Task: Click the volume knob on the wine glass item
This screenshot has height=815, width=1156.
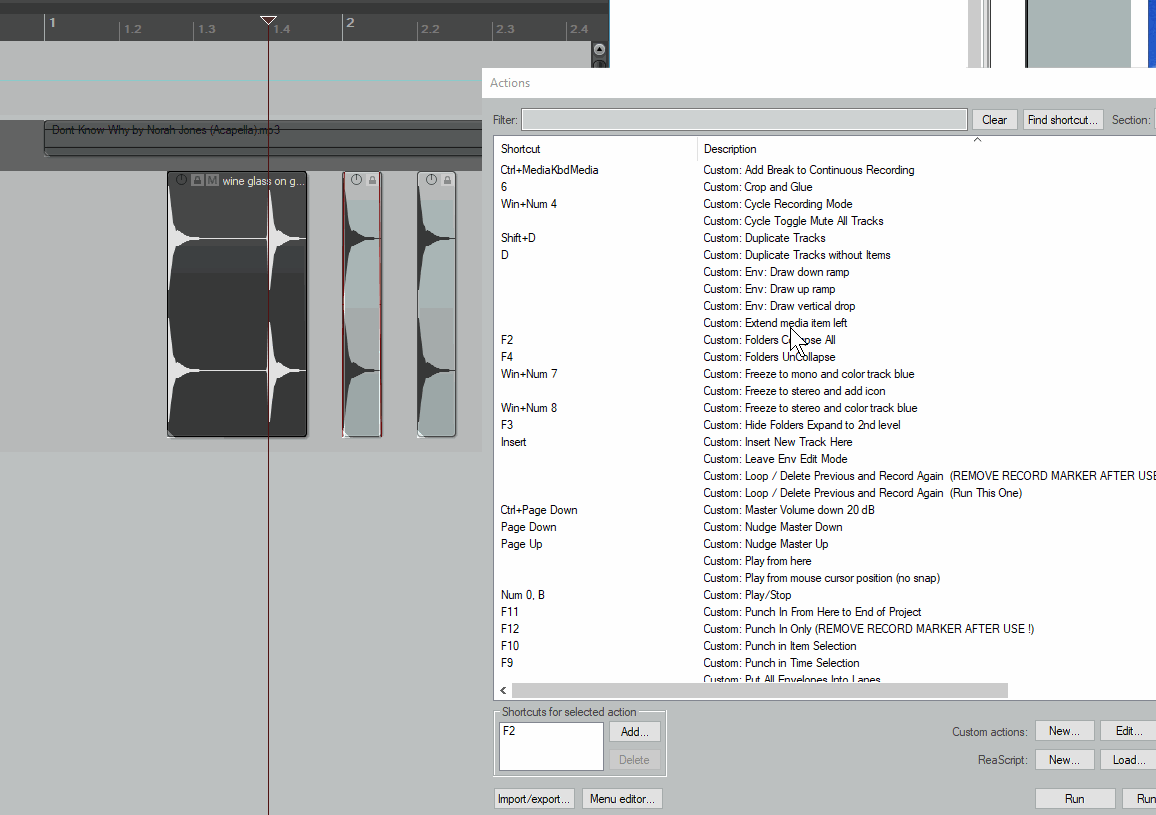Action: click(181, 180)
